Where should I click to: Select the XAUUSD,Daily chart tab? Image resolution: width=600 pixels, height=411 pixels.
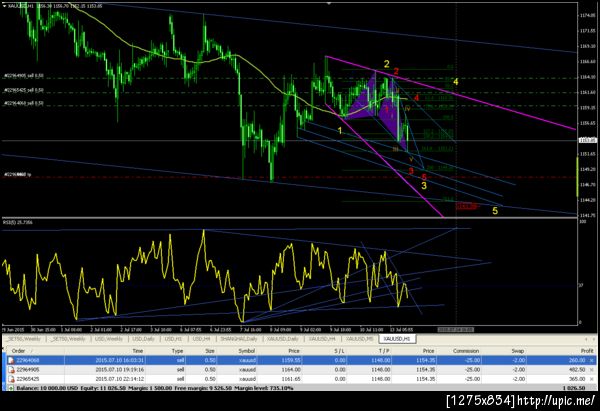click(x=282, y=339)
